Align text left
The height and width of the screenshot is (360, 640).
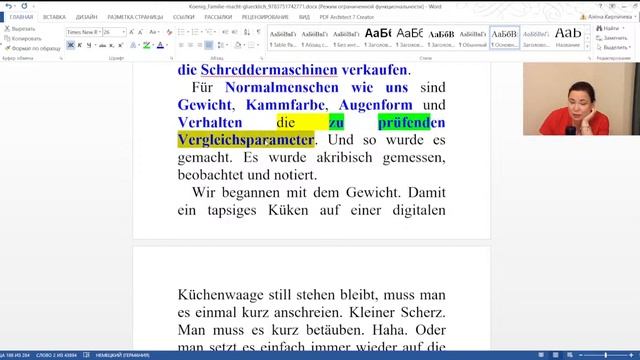(181, 45)
